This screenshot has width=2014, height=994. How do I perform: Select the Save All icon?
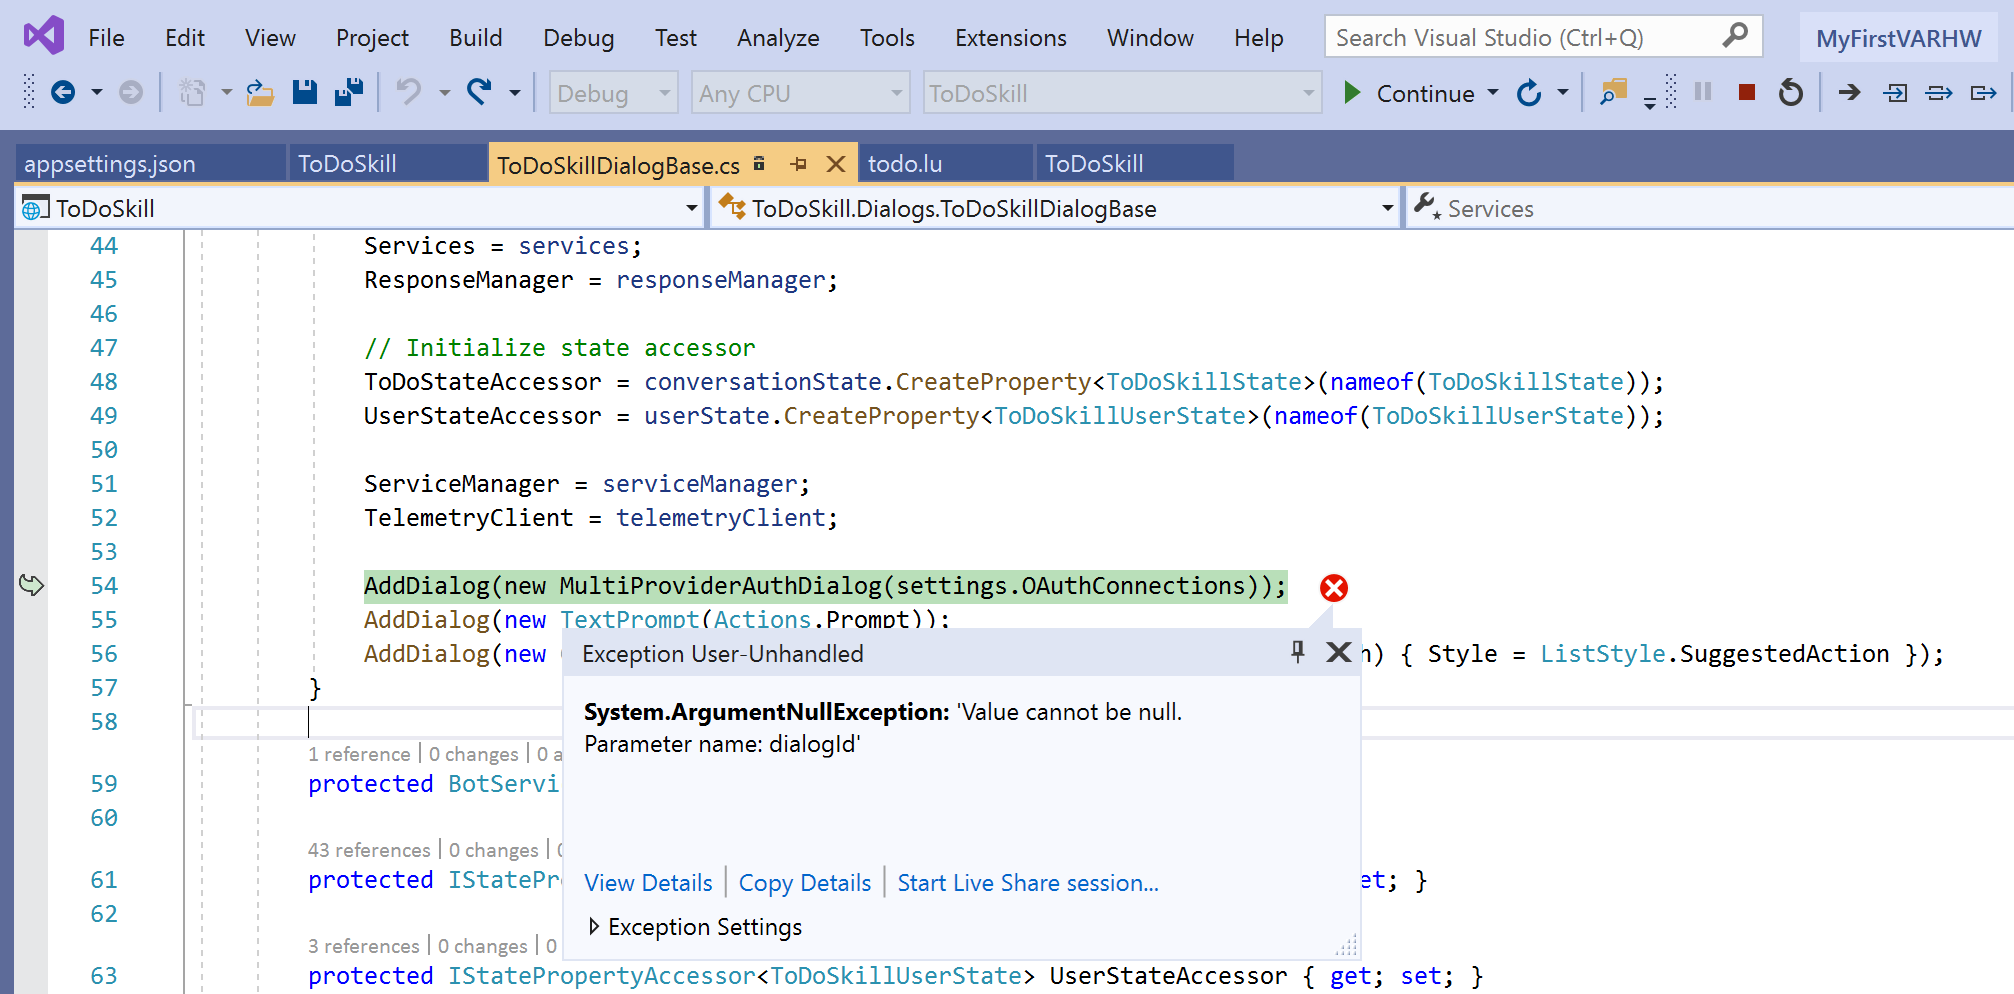pos(347,91)
